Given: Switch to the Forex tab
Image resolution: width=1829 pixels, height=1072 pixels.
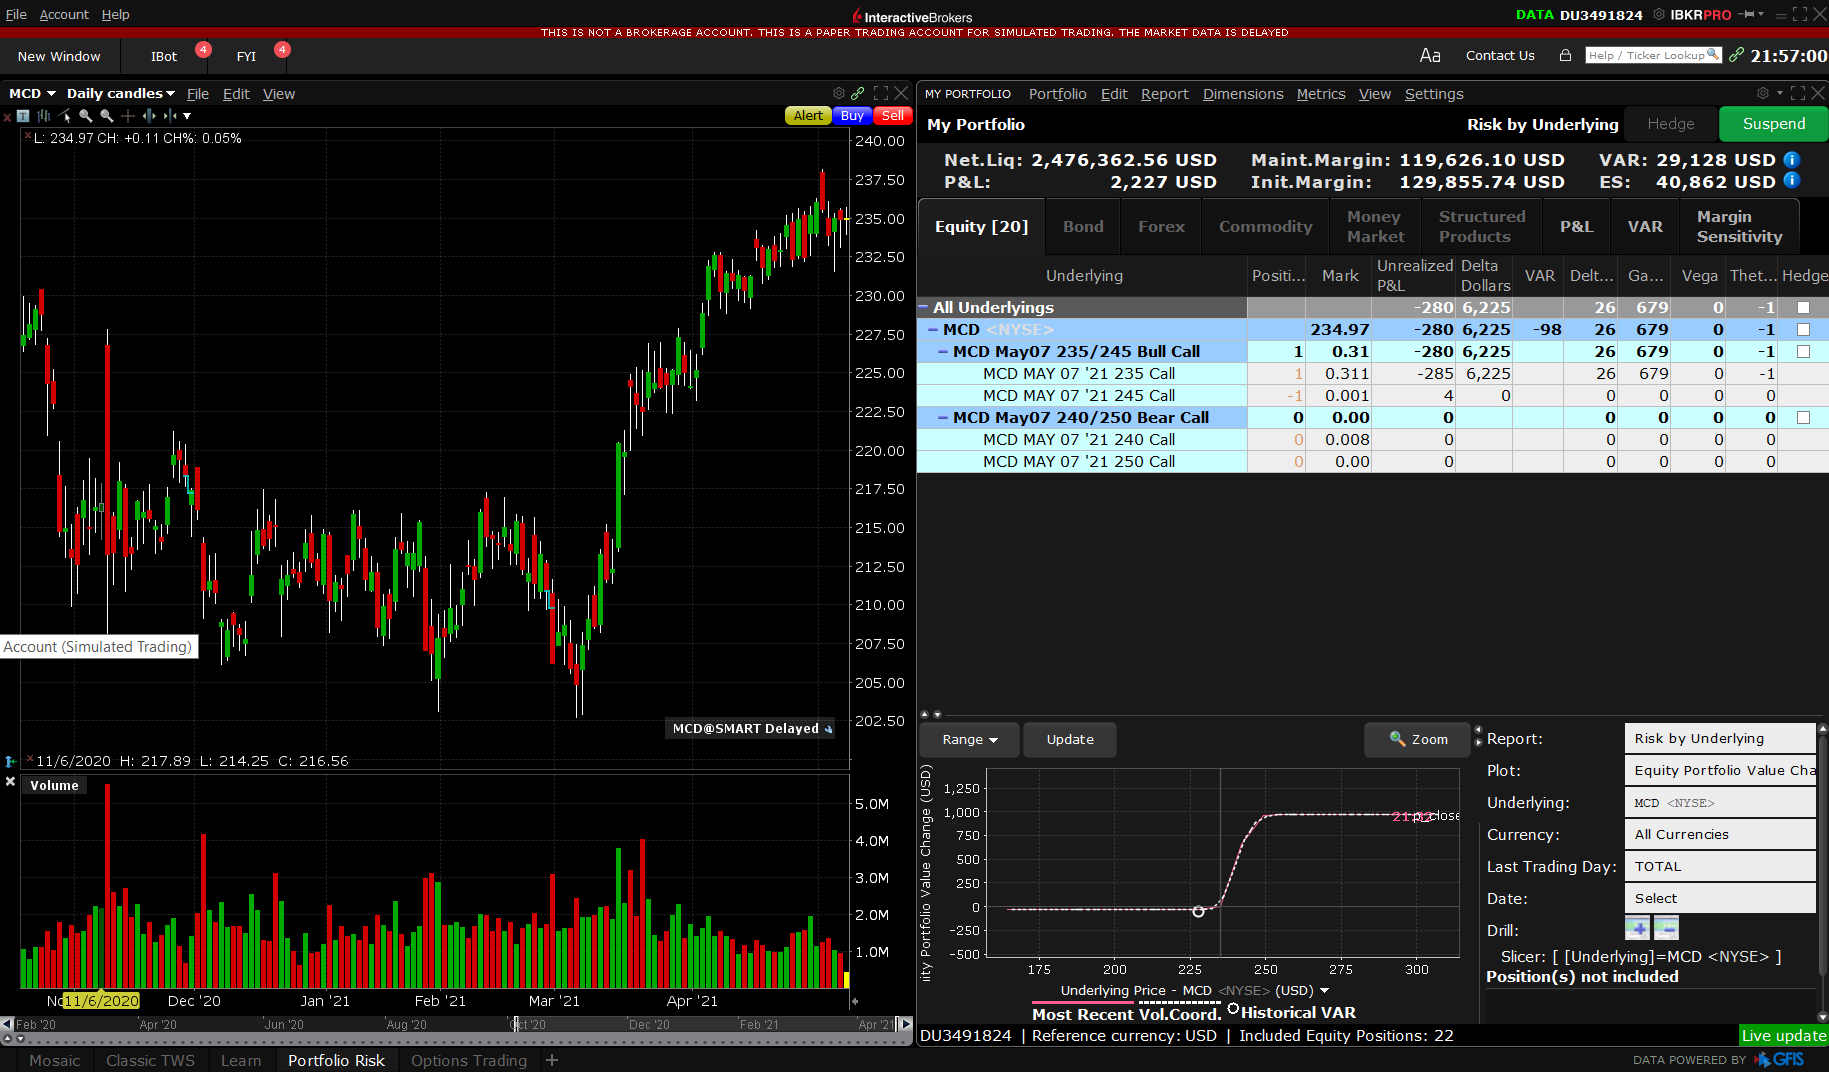Looking at the screenshot, I should click(x=1161, y=227).
